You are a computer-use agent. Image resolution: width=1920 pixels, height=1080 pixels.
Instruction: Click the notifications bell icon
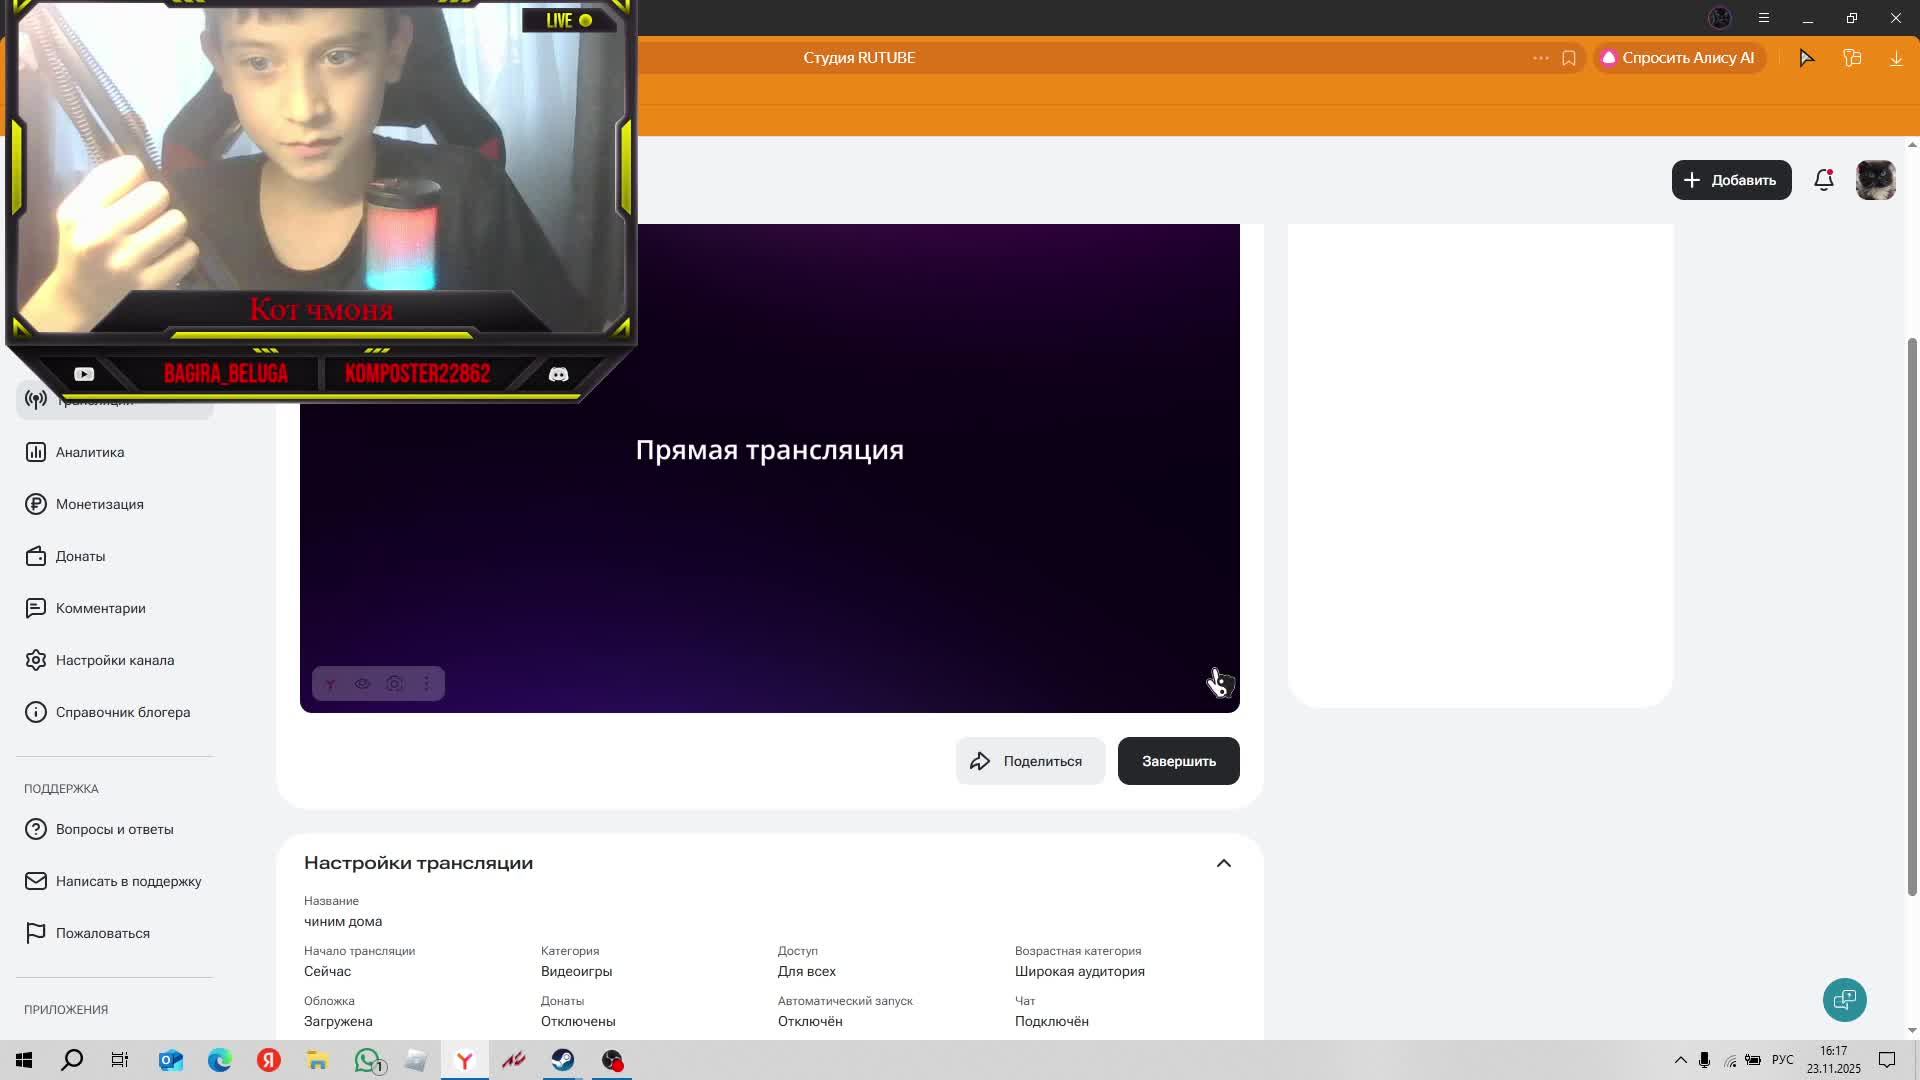[x=1823, y=180]
